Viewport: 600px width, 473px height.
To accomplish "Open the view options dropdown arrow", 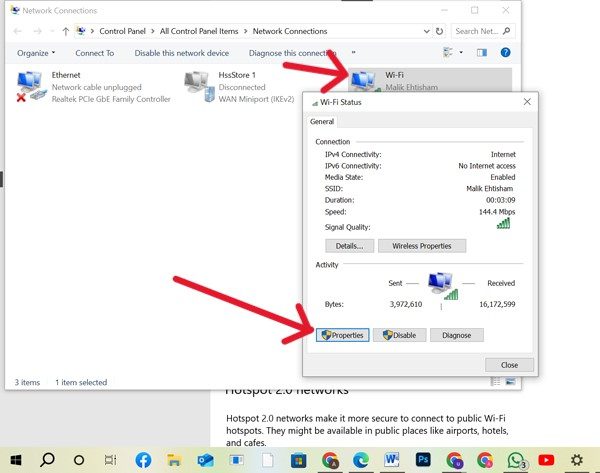I will pos(461,52).
